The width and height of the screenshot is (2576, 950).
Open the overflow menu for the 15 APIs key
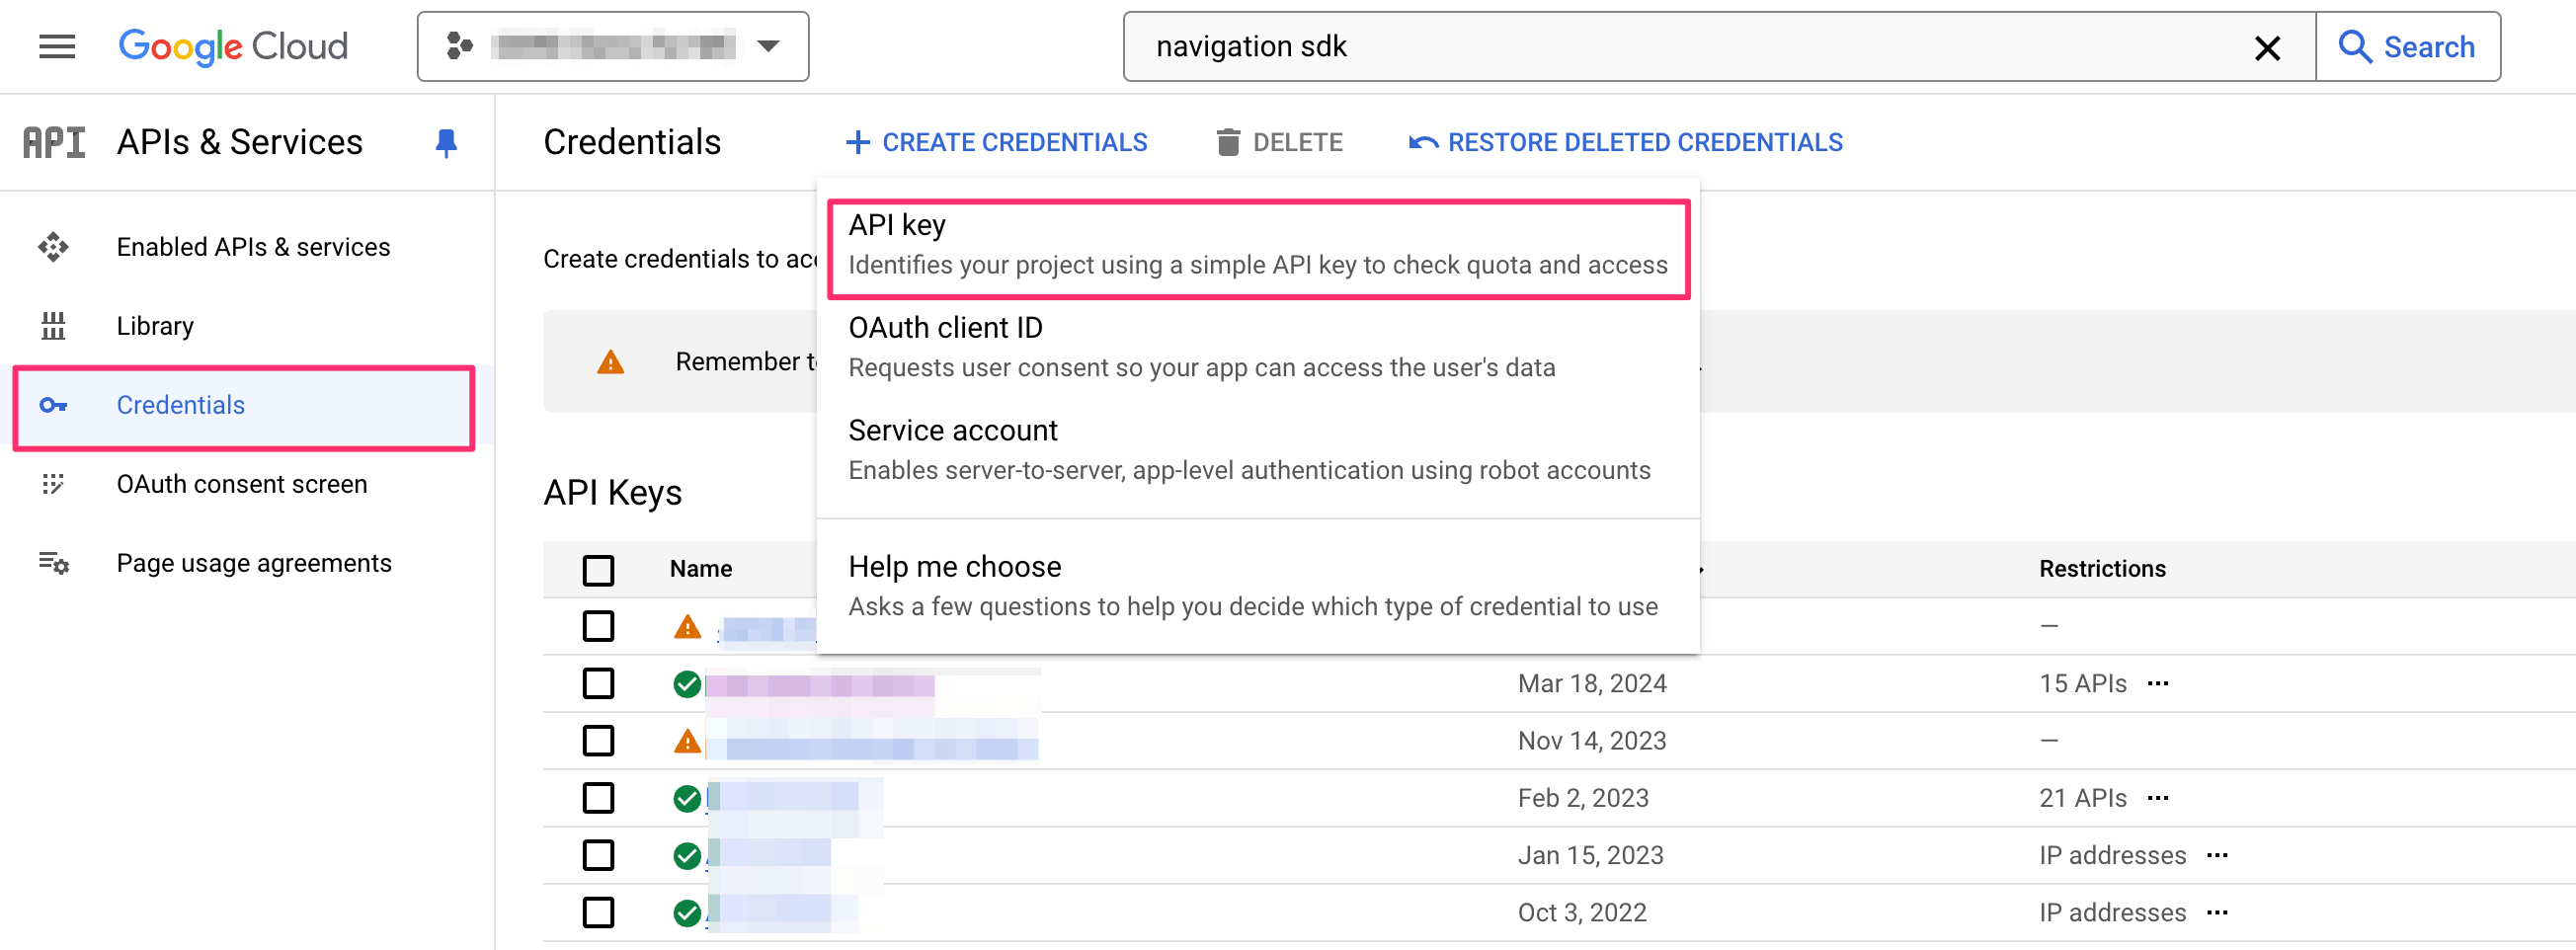pos(2158,683)
